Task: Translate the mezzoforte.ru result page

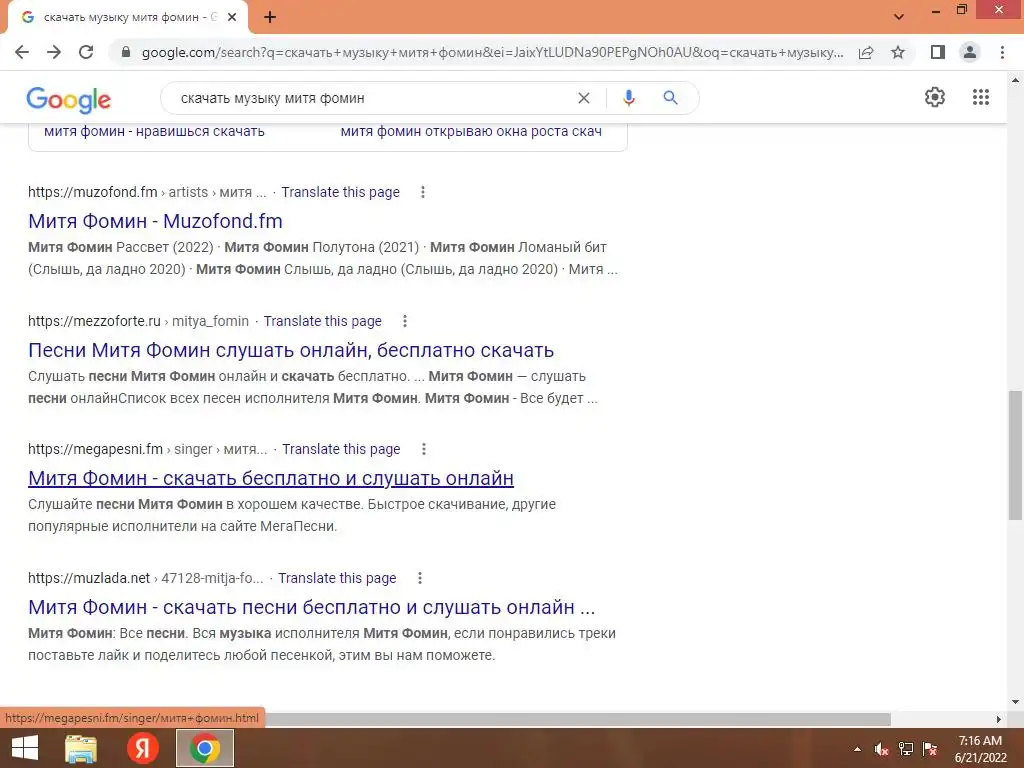Action: pos(323,321)
